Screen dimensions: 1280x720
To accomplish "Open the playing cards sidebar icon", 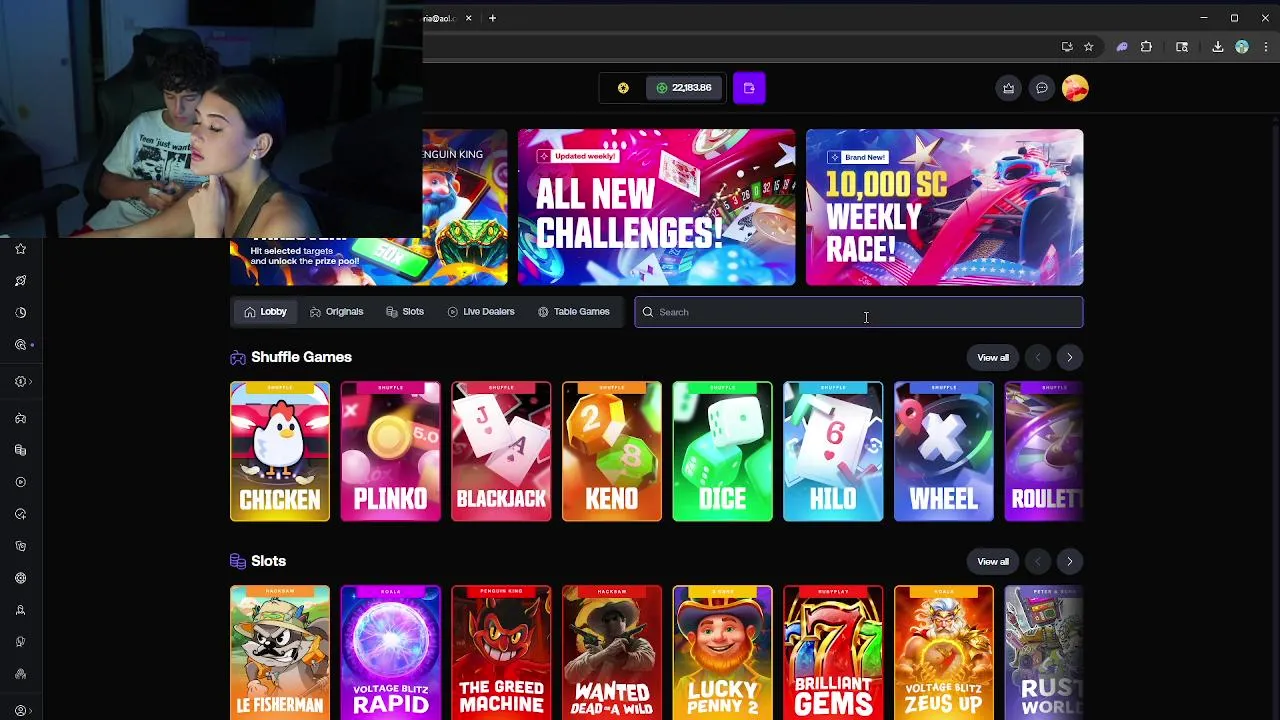I will click(x=20, y=546).
